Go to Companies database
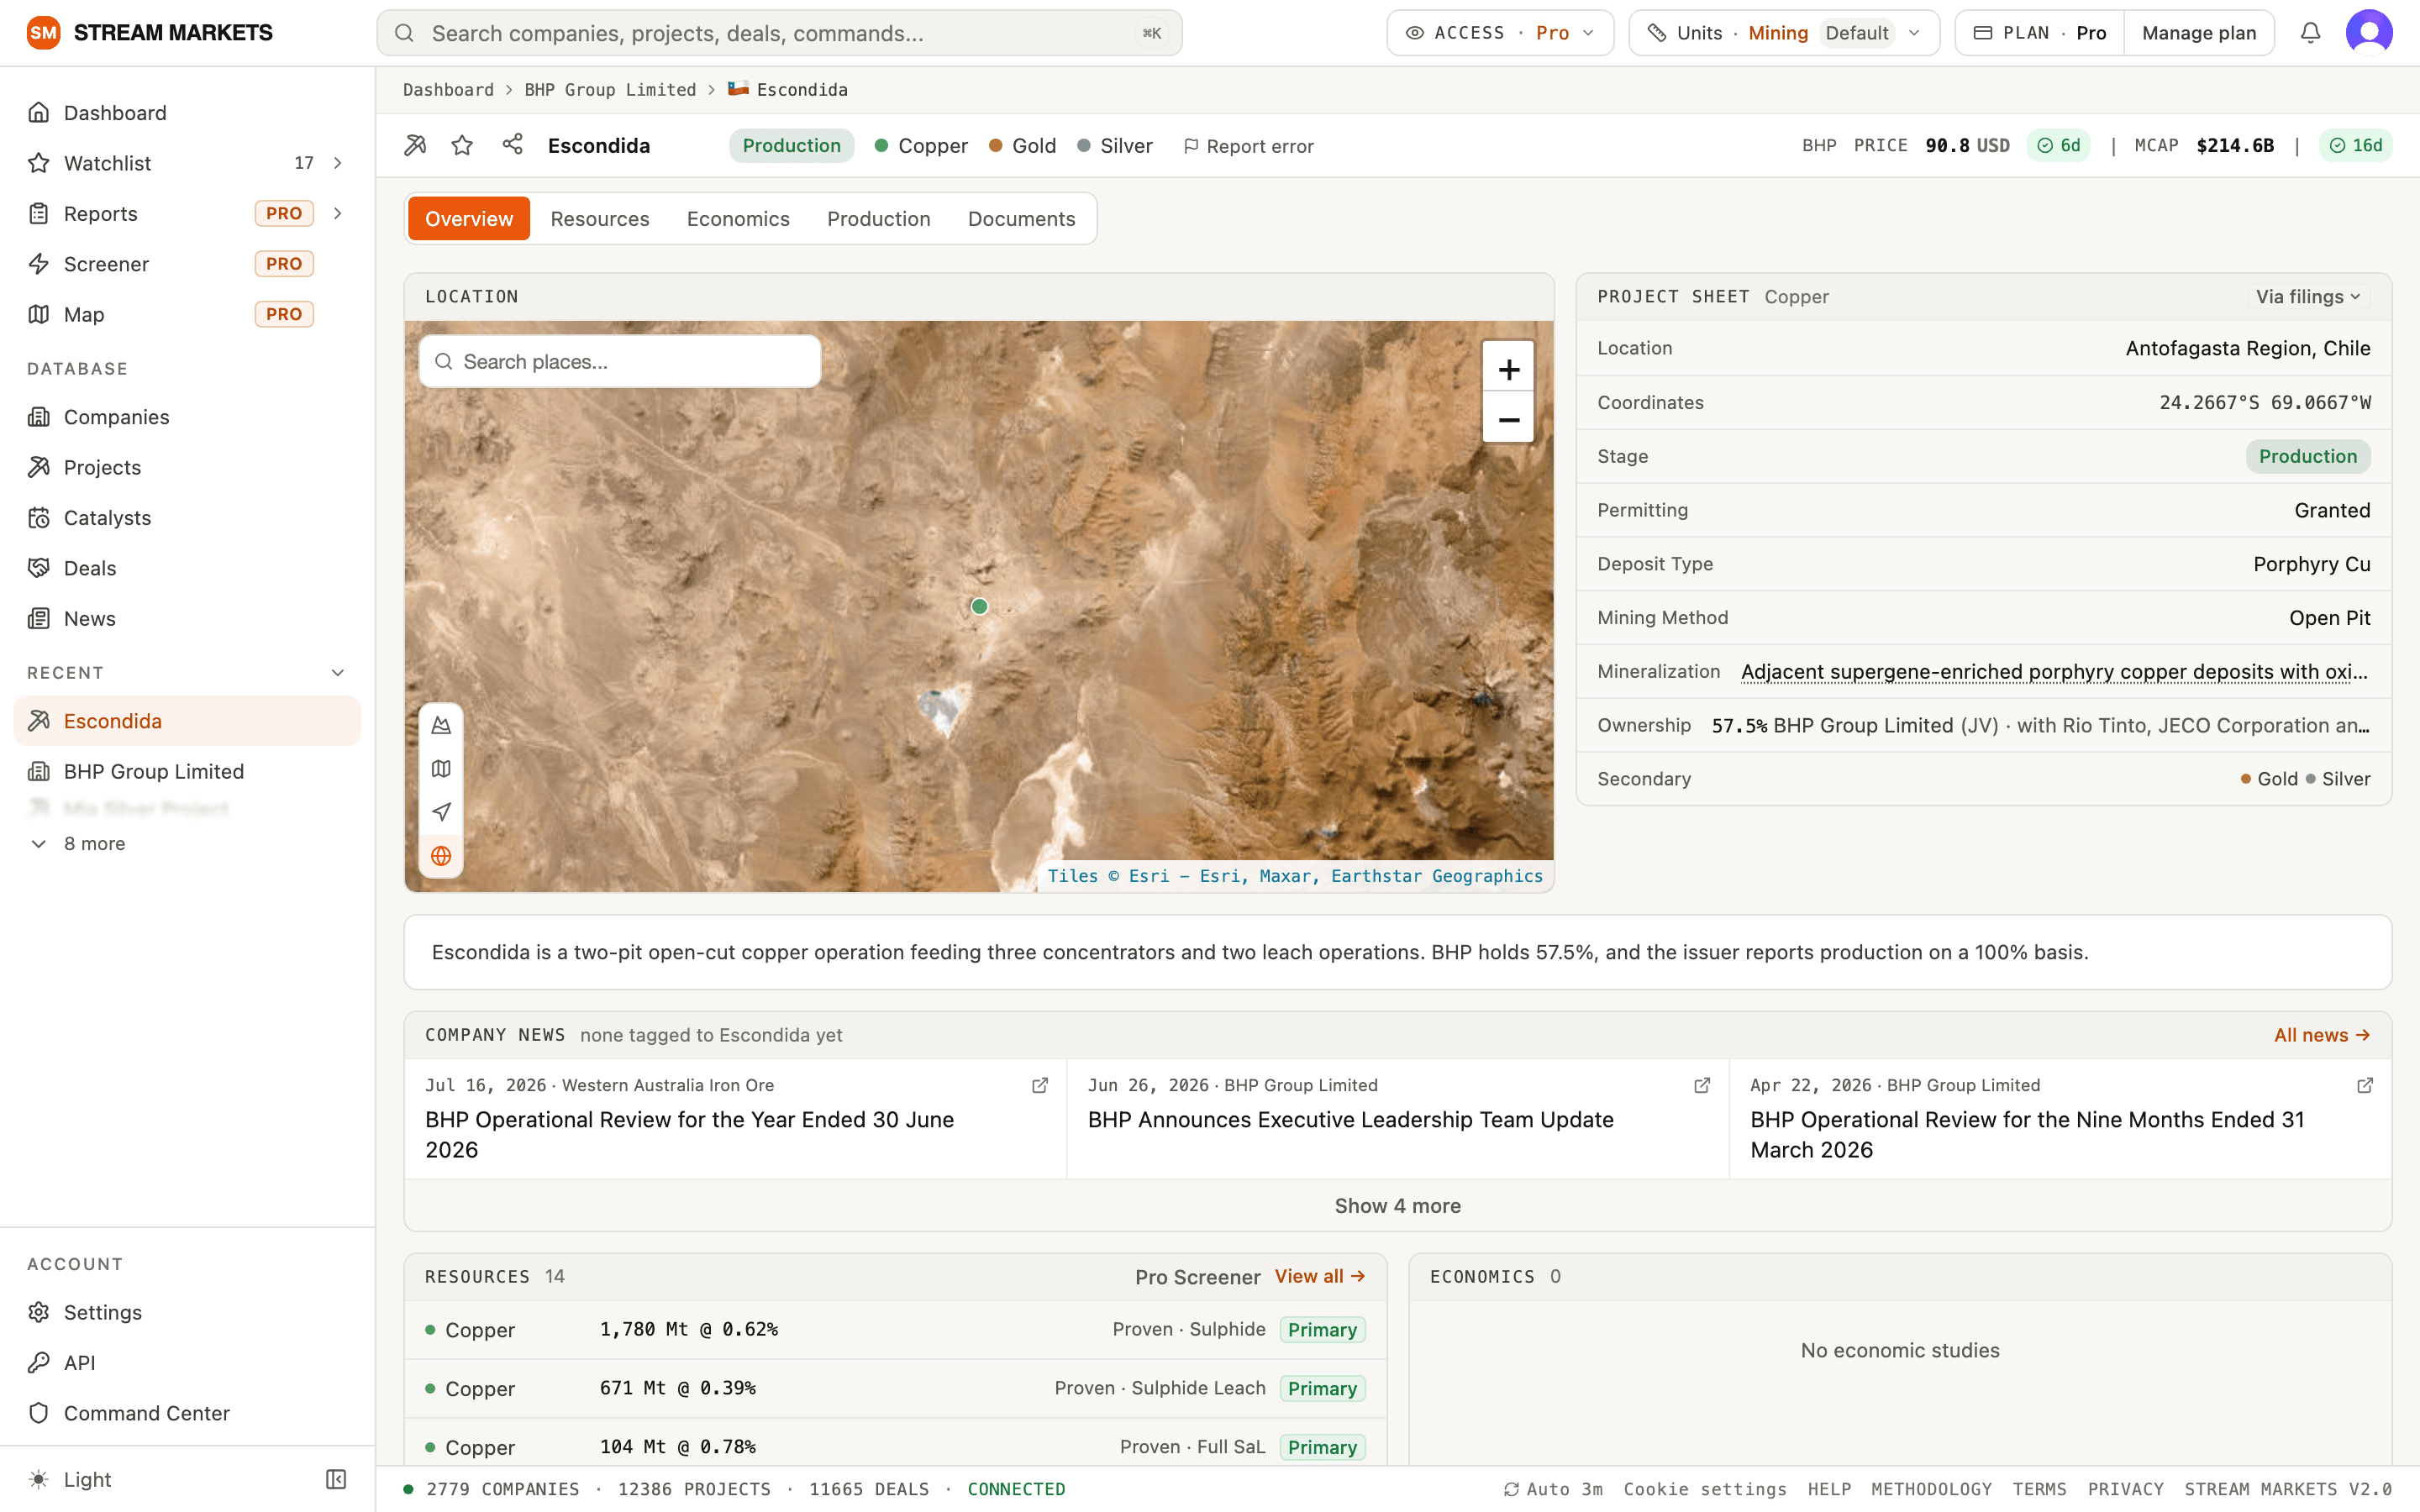This screenshot has height=1512, width=2420. 187,417
